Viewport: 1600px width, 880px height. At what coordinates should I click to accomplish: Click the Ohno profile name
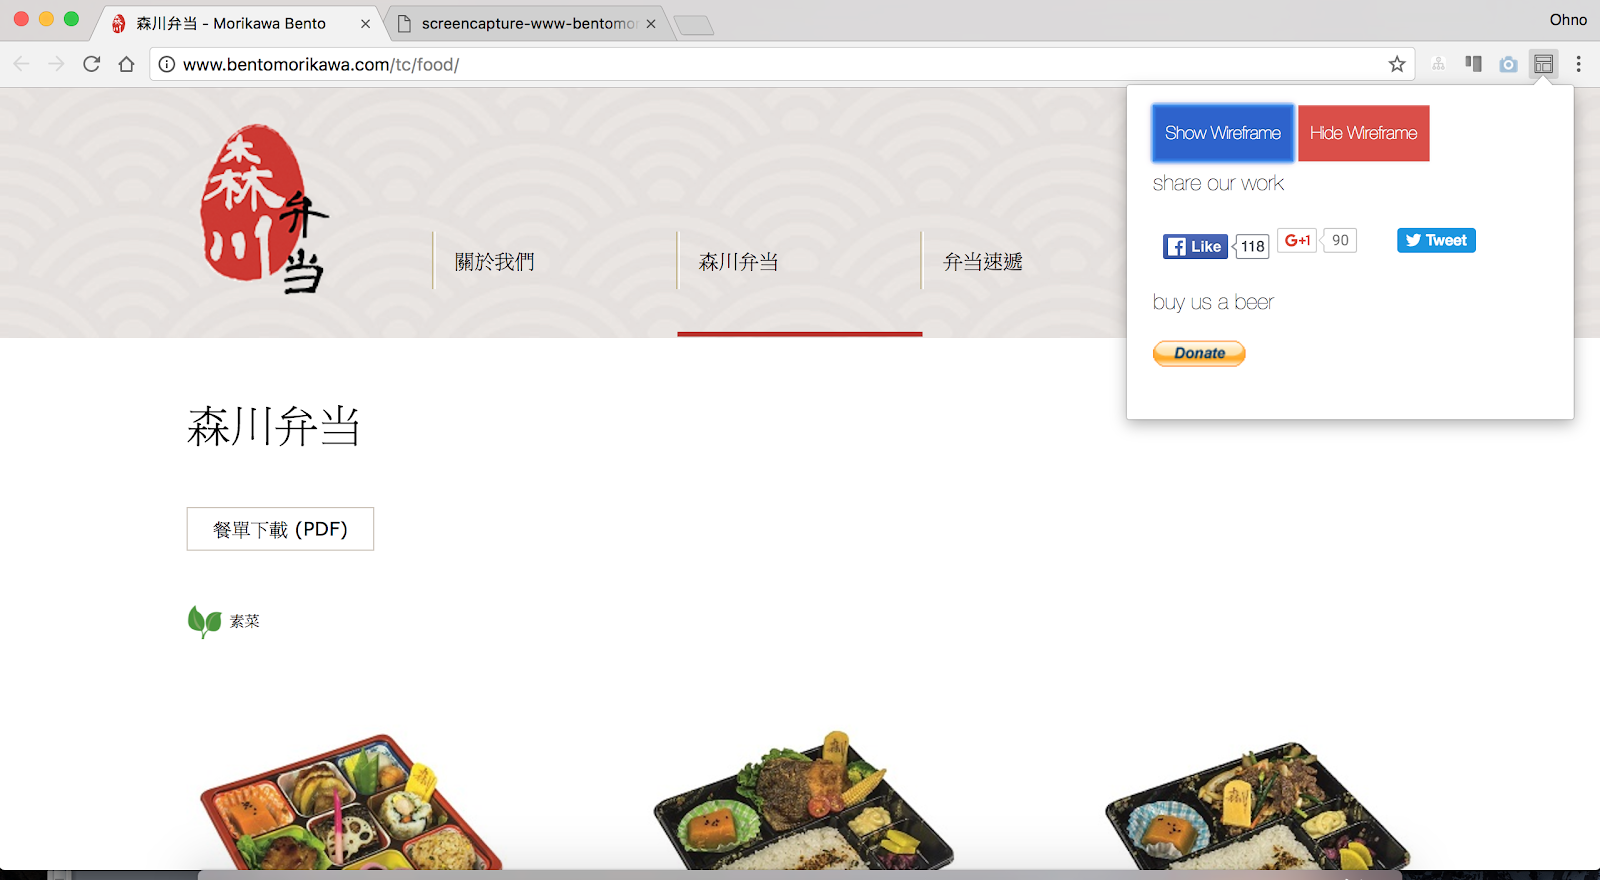(1568, 20)
